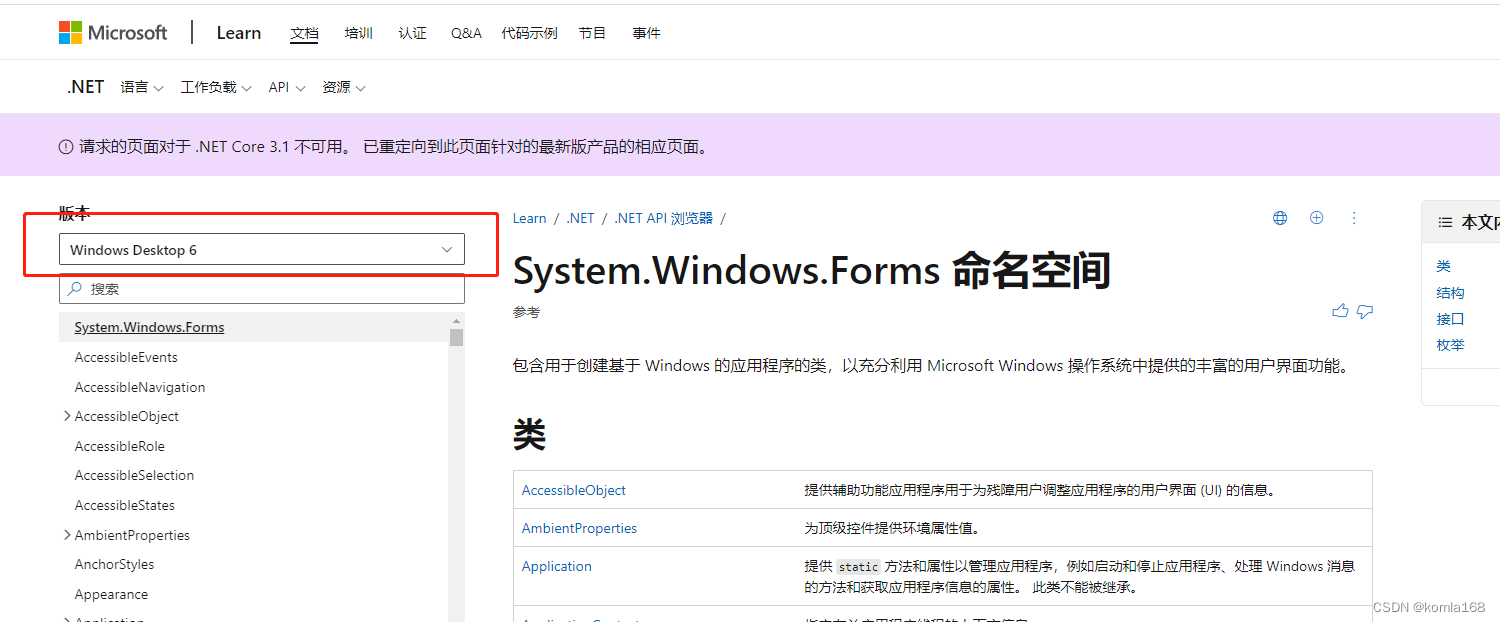Viewport: 1500px width, 622px height.
Task: Open the 事件 tab
Action: click(647, 33)
